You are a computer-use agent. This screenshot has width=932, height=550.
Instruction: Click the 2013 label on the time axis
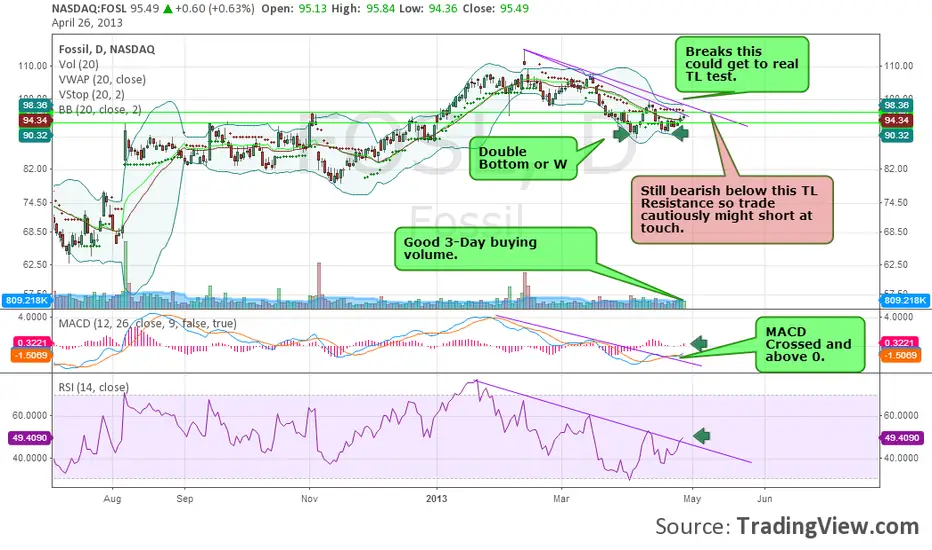437,498
